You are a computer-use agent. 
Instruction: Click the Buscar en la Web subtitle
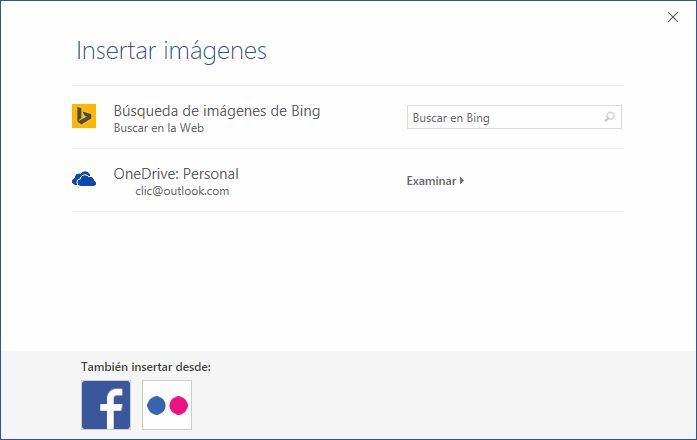point(159,128)
